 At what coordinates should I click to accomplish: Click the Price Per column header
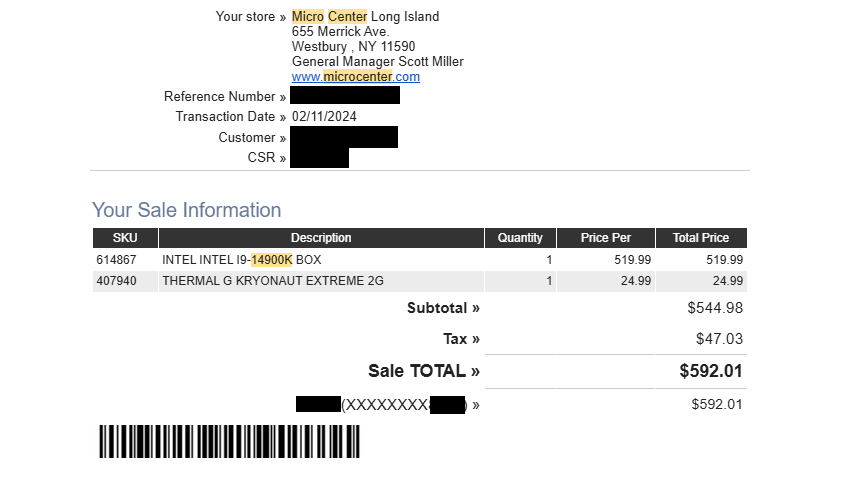[606, 238]
